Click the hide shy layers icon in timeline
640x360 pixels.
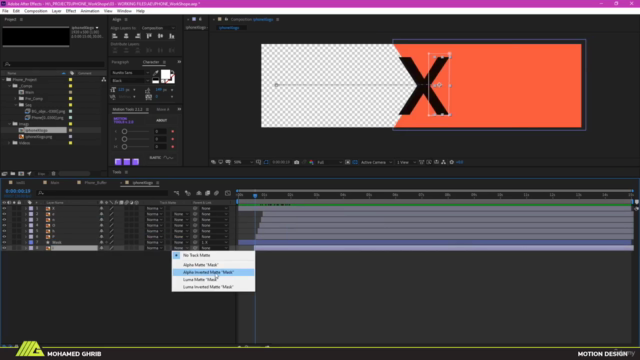(199, 193)
